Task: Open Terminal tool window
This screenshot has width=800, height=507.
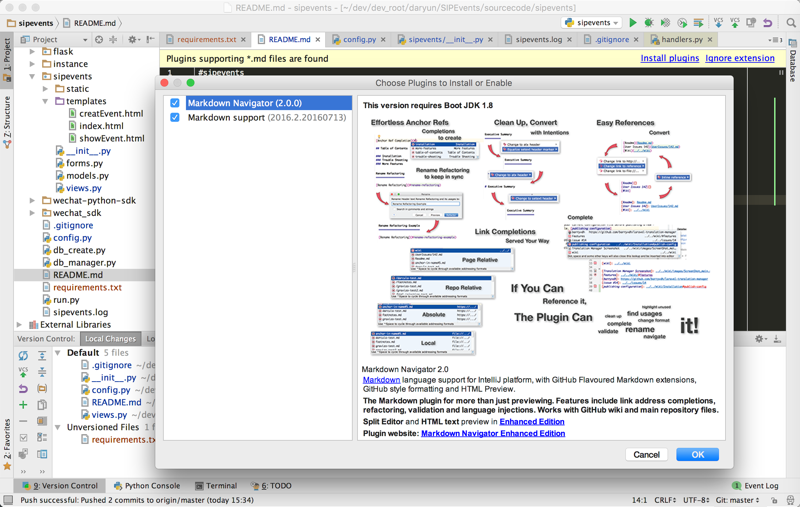Action: 216,486
